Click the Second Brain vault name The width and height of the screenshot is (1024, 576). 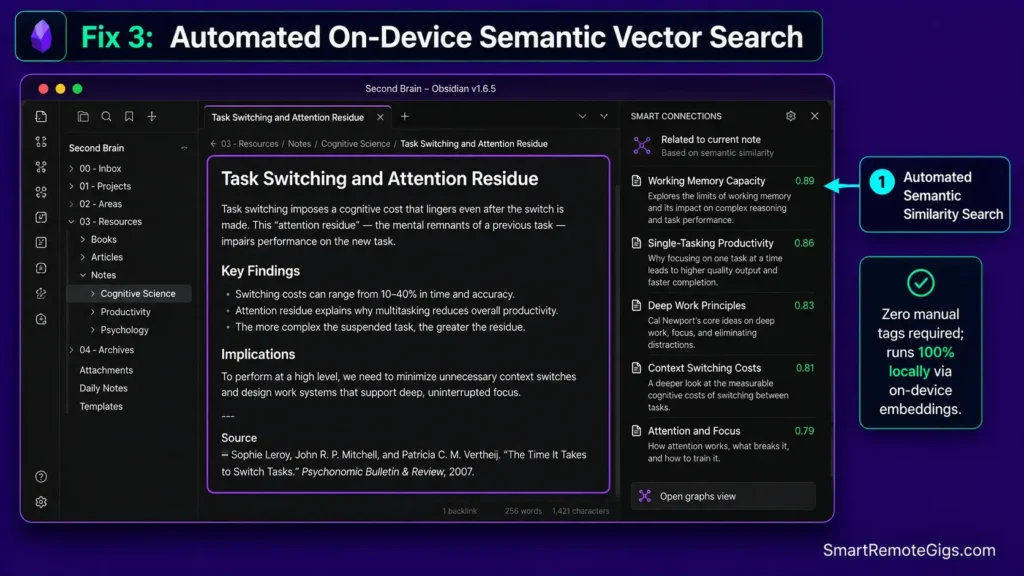(96, 148)
